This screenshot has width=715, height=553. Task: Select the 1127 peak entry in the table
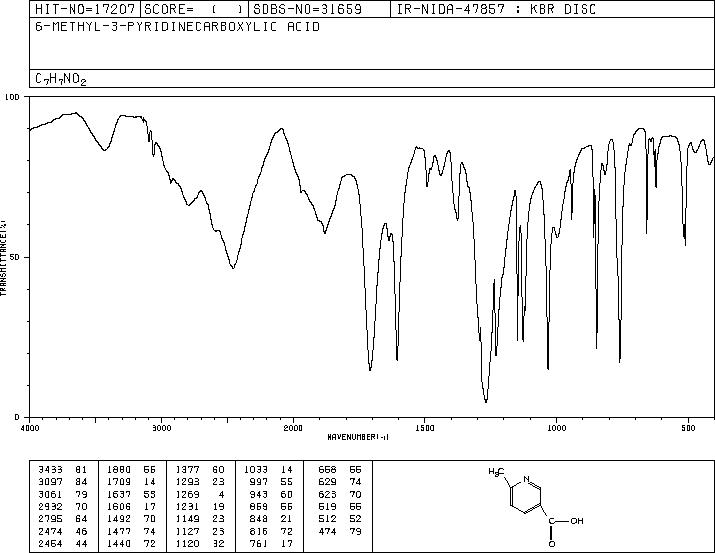coord(200,532)
